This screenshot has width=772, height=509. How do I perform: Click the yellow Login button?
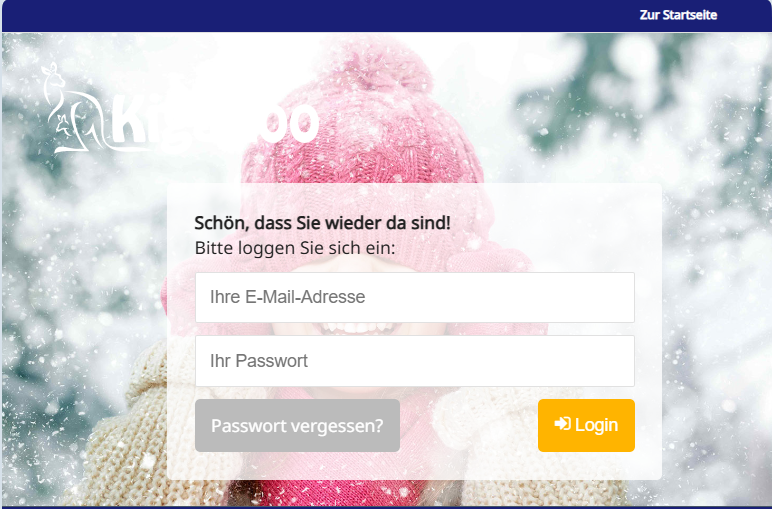pyautogui.click(x=586, y=425)
